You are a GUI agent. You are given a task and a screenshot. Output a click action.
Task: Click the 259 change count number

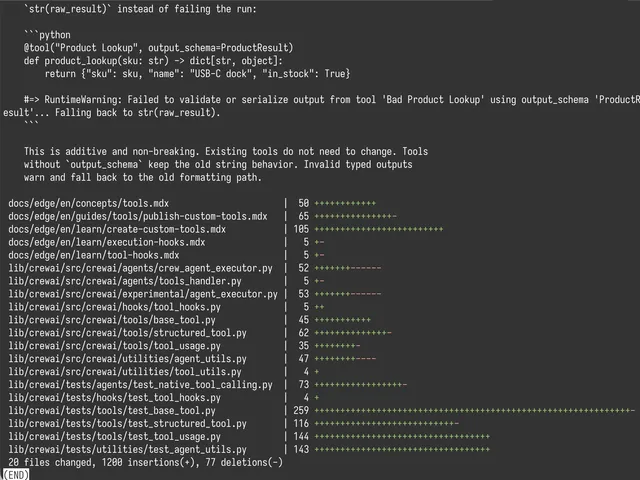301,411
